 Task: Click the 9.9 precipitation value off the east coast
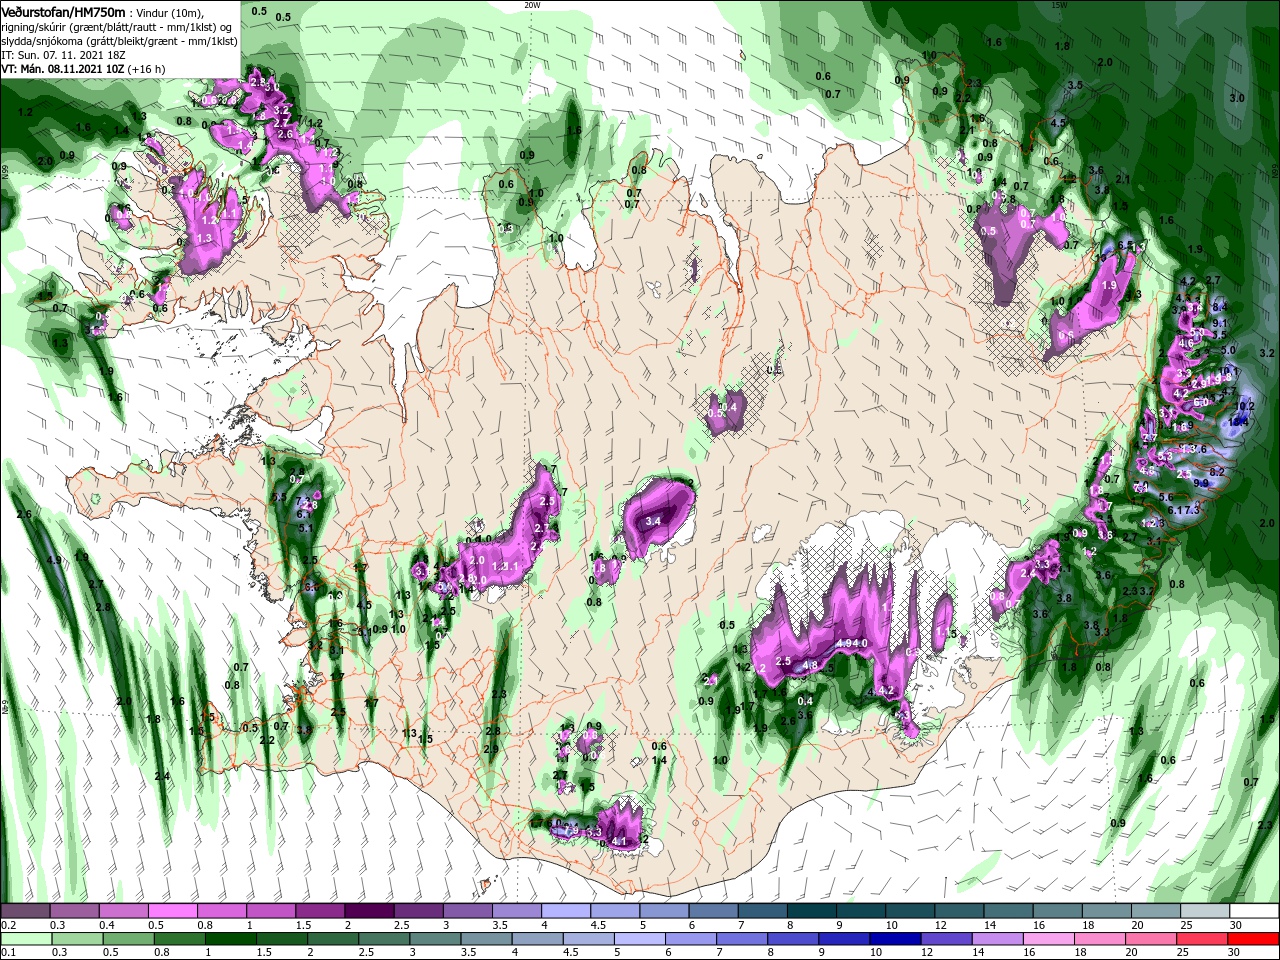[1201, 483]
